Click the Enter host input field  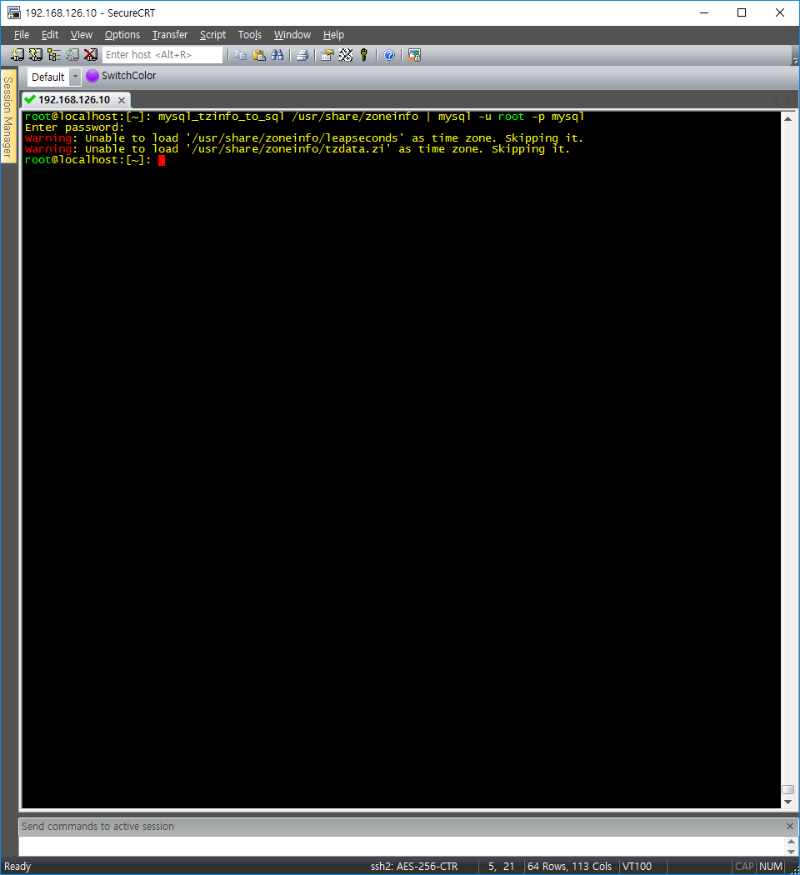[x=162, y=55]
